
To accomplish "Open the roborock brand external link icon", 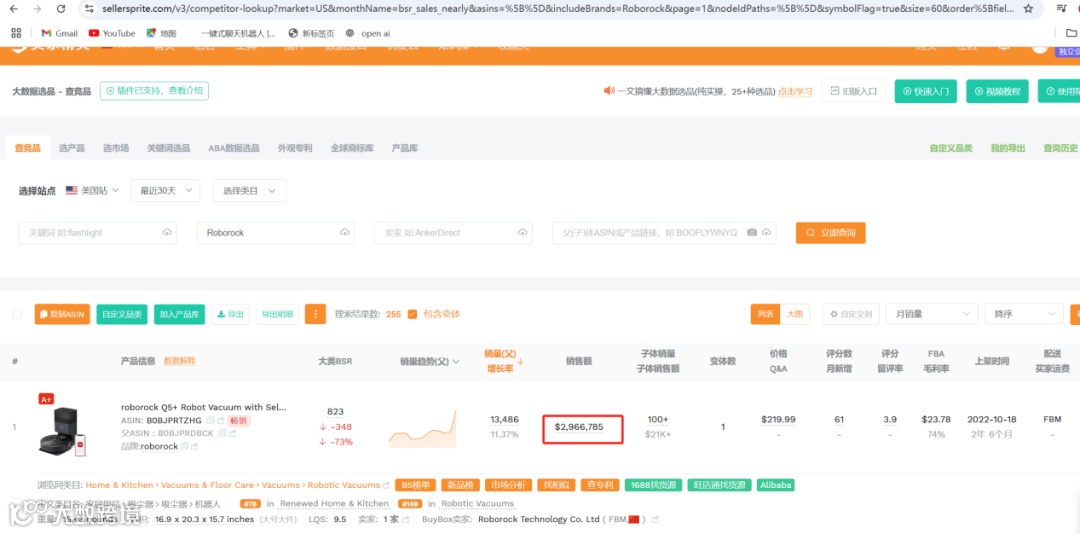I will (x=195, y=446).
